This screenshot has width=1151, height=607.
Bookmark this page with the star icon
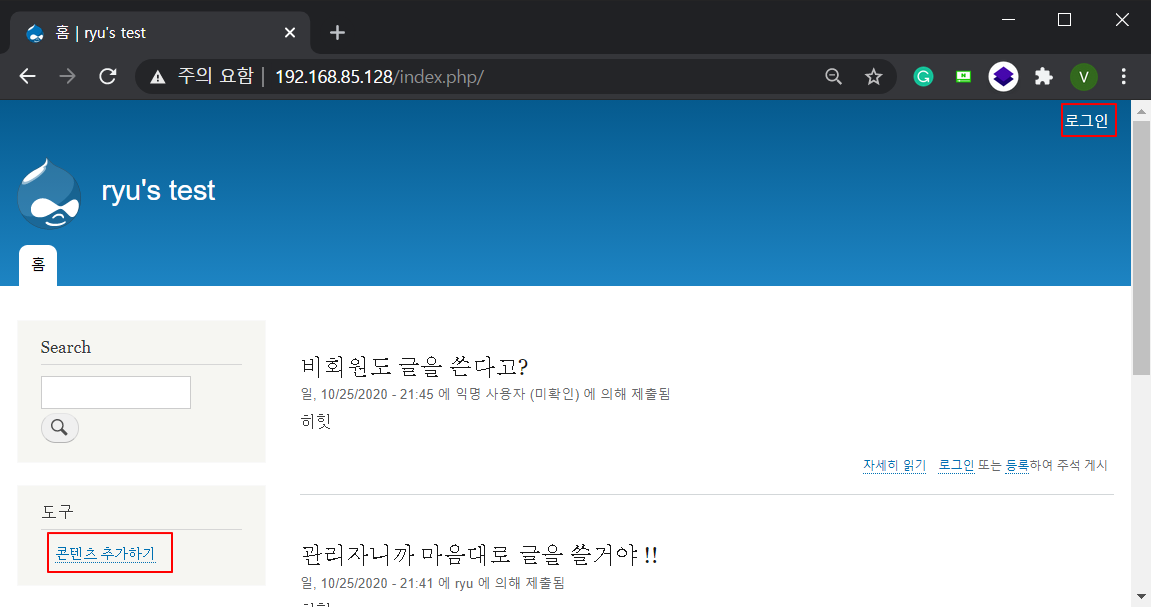873,76
